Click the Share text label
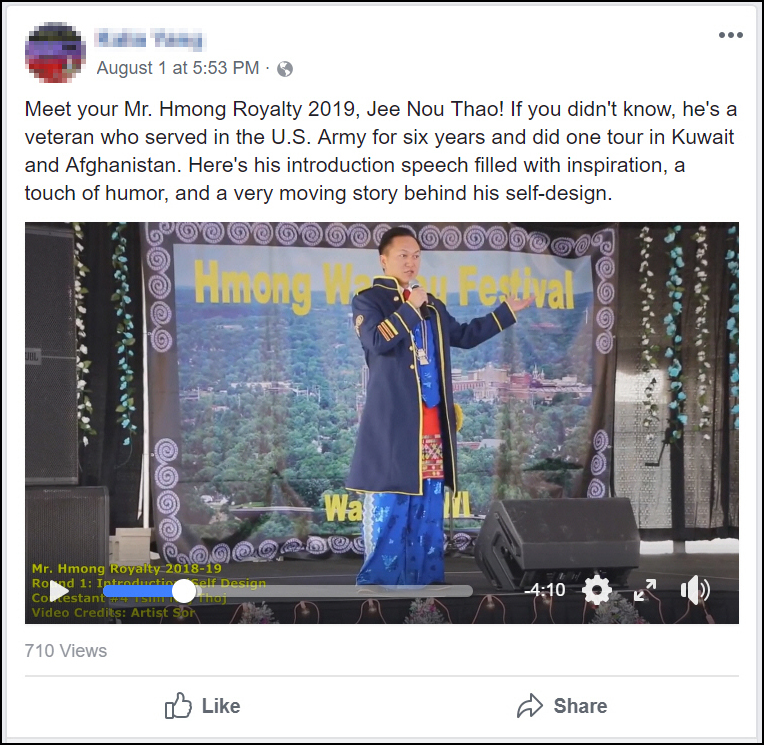 coord(580,706)
